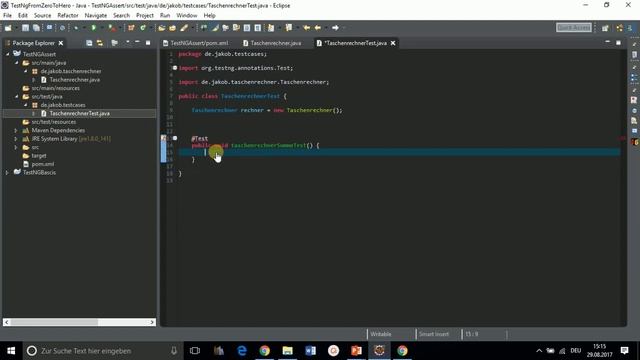Toggle folding for the import statements
Viewport: 640px width, 360px height.
pos(175,68)
